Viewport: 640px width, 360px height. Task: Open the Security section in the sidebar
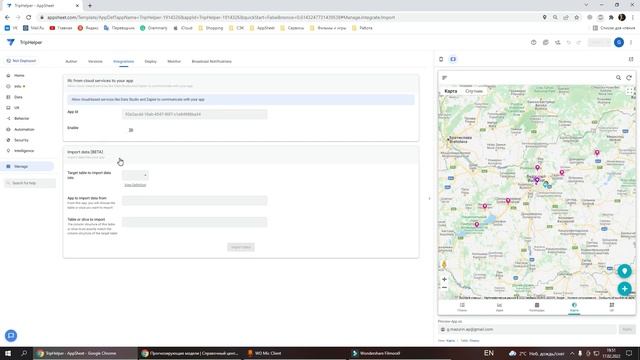coord(21,140)
